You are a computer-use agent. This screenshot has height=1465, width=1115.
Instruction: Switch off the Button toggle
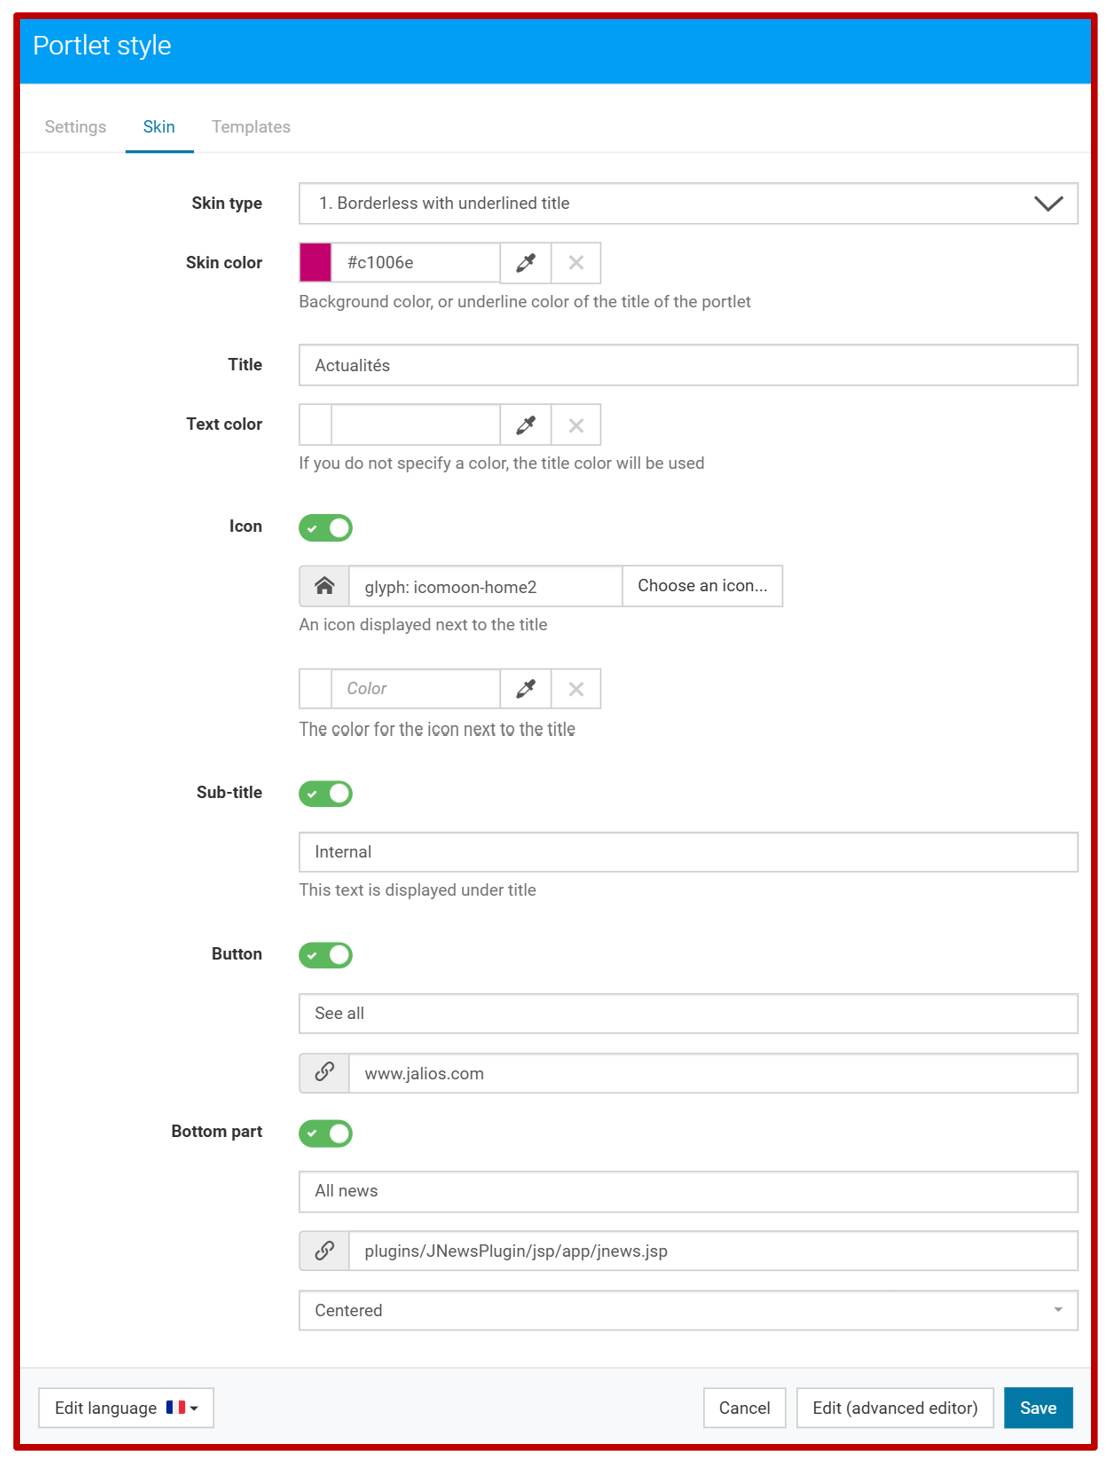point(326,955)
